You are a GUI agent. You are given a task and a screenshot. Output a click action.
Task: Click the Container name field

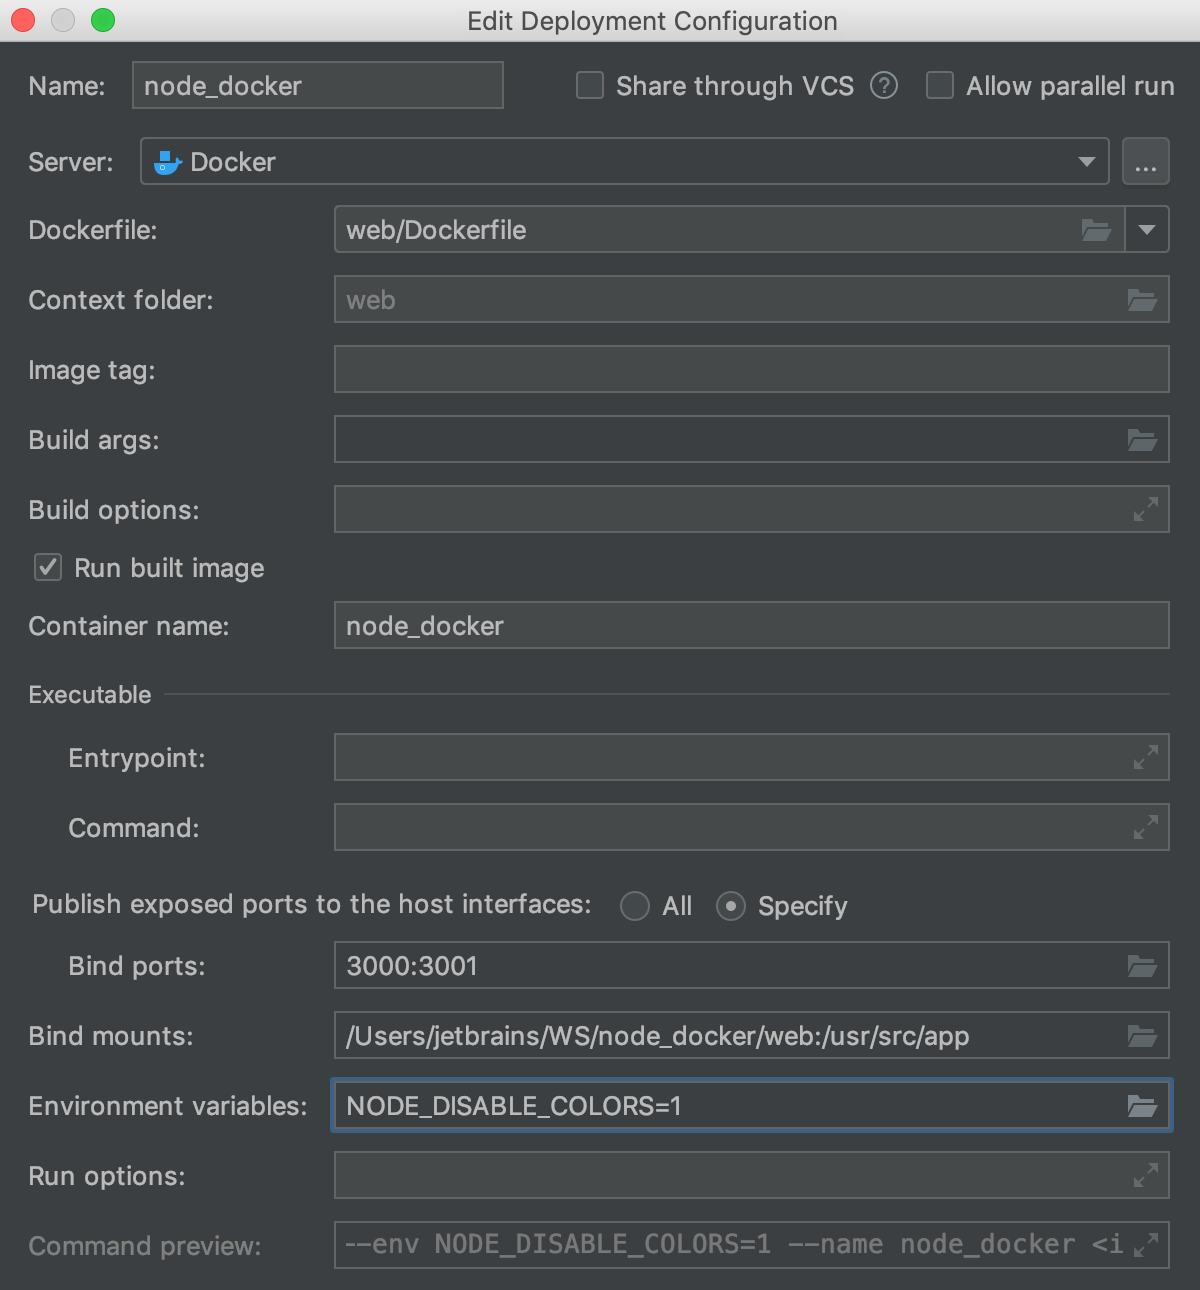(751, 625)
